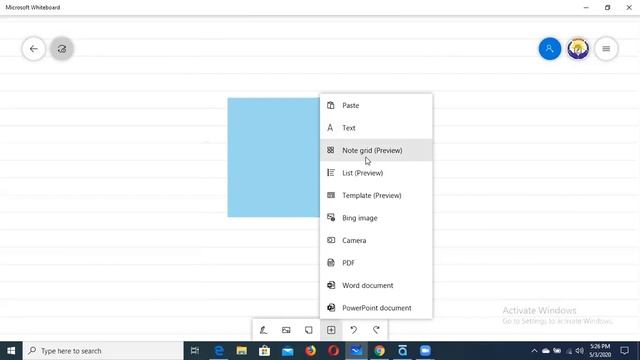The height and width of the screenshot is (360, 640).
Task: Open the Action Center notifications
Action: click(624, 351)
